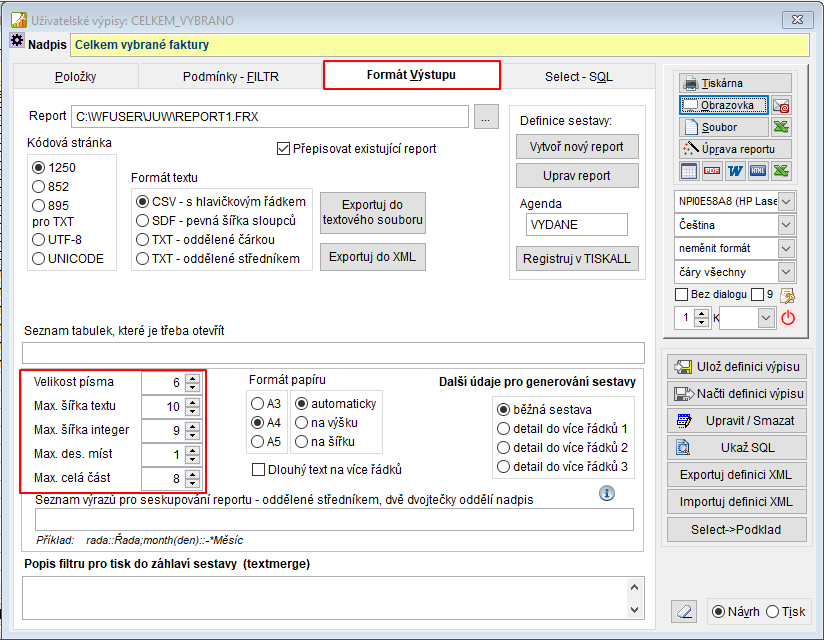Select UNICODE encoding
The height and width of the screenshot is (640, 824).
[x=38, y=259]
